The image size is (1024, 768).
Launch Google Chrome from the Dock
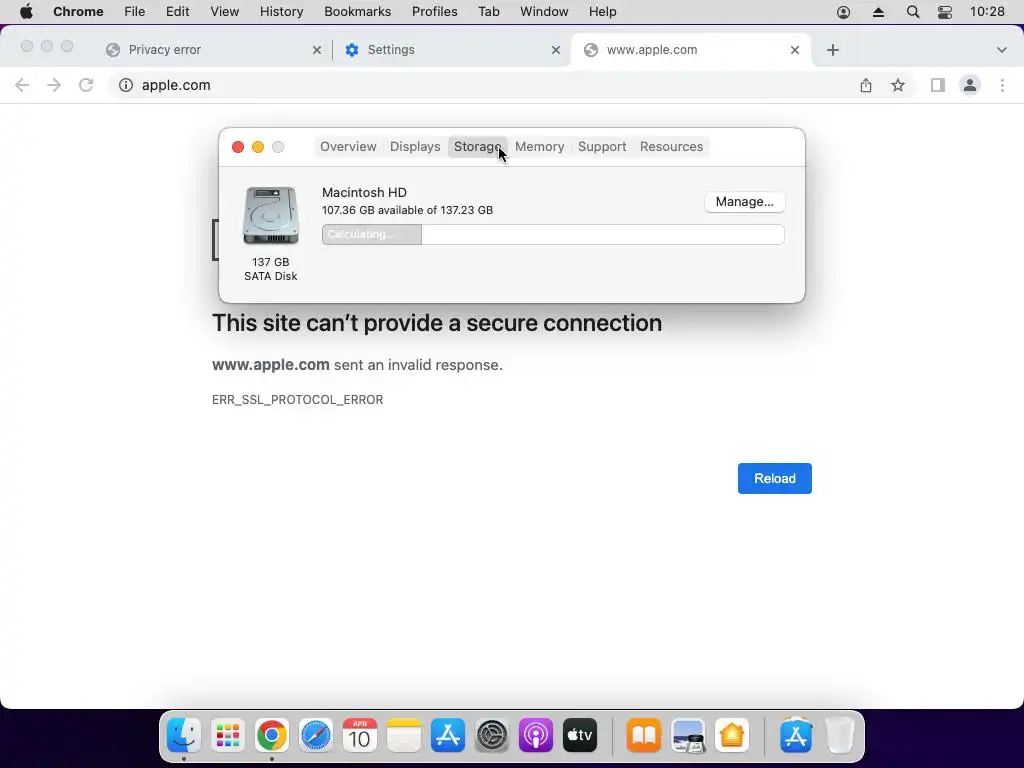[272, 735]
